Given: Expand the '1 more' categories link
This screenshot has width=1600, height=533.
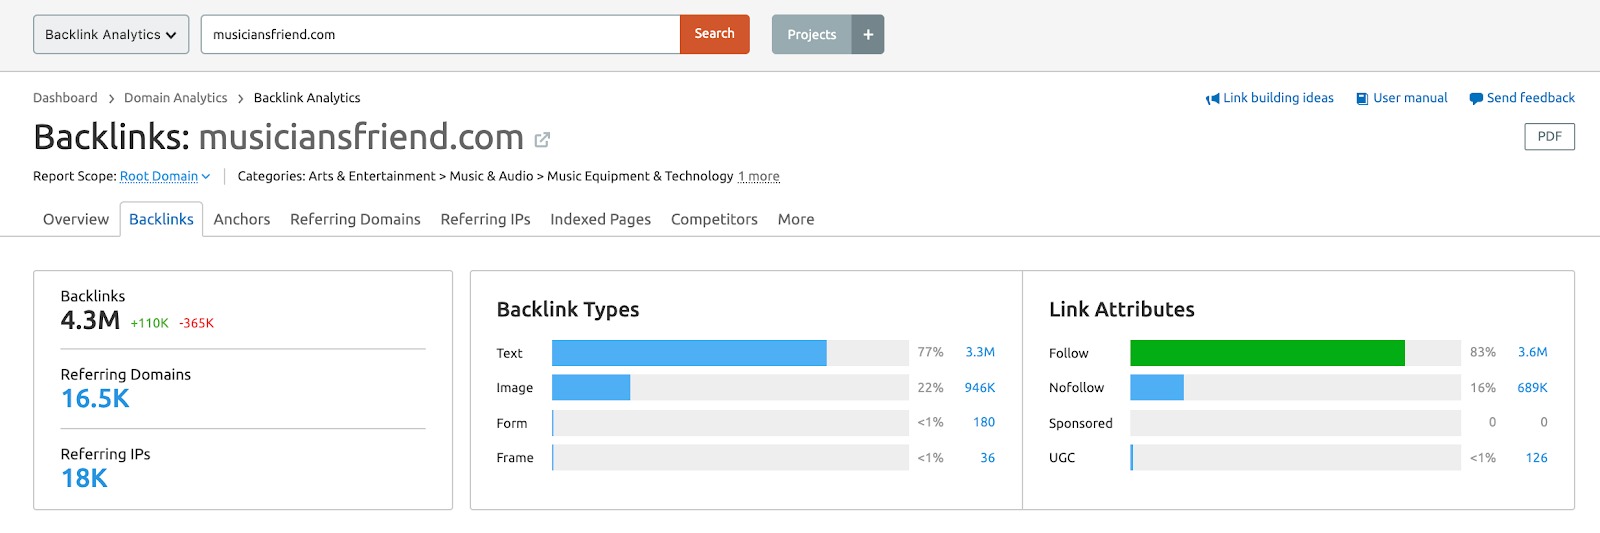Looking at the screenshot, I should [x=759, y=176].
